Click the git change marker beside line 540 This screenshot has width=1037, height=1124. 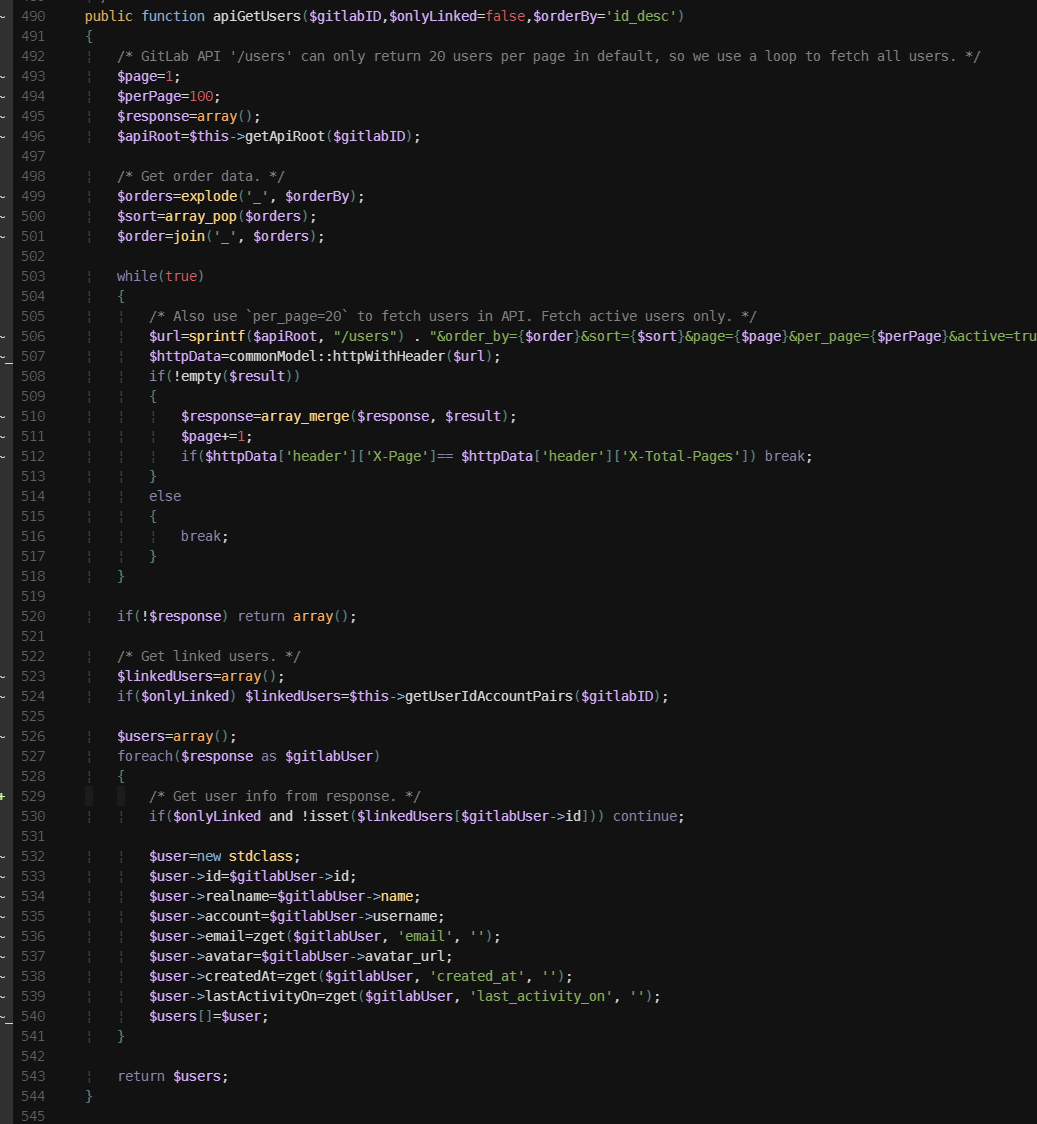tap(5, 1018)
